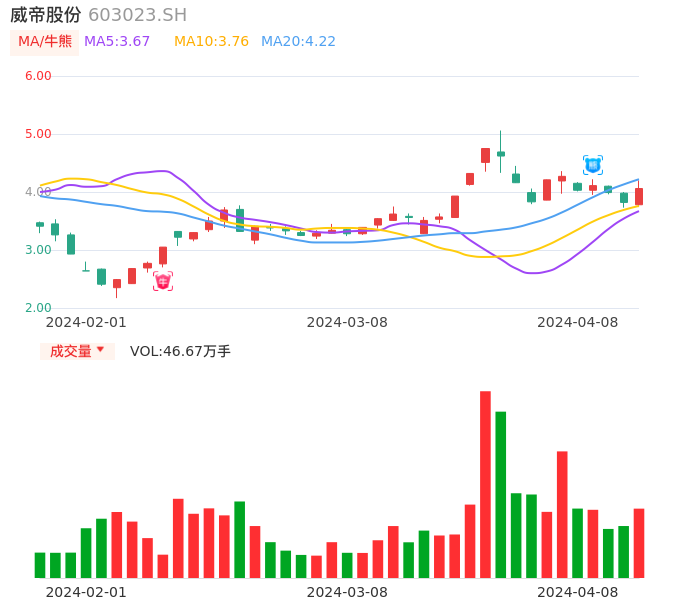This screenshot has width=686, height=606.
Task: Click the tallest green volume bar
Action: click(x=500, y=494)
